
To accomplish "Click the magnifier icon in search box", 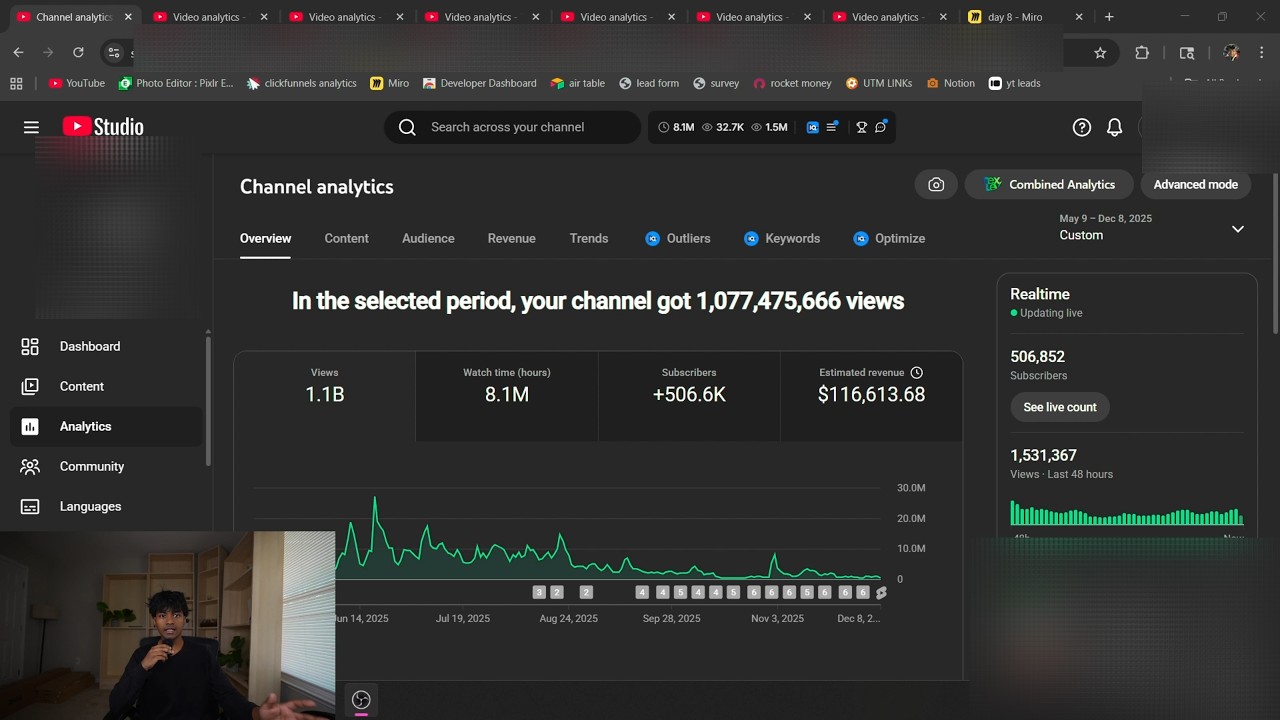I will pyautogui.click(x=407, y=127).
